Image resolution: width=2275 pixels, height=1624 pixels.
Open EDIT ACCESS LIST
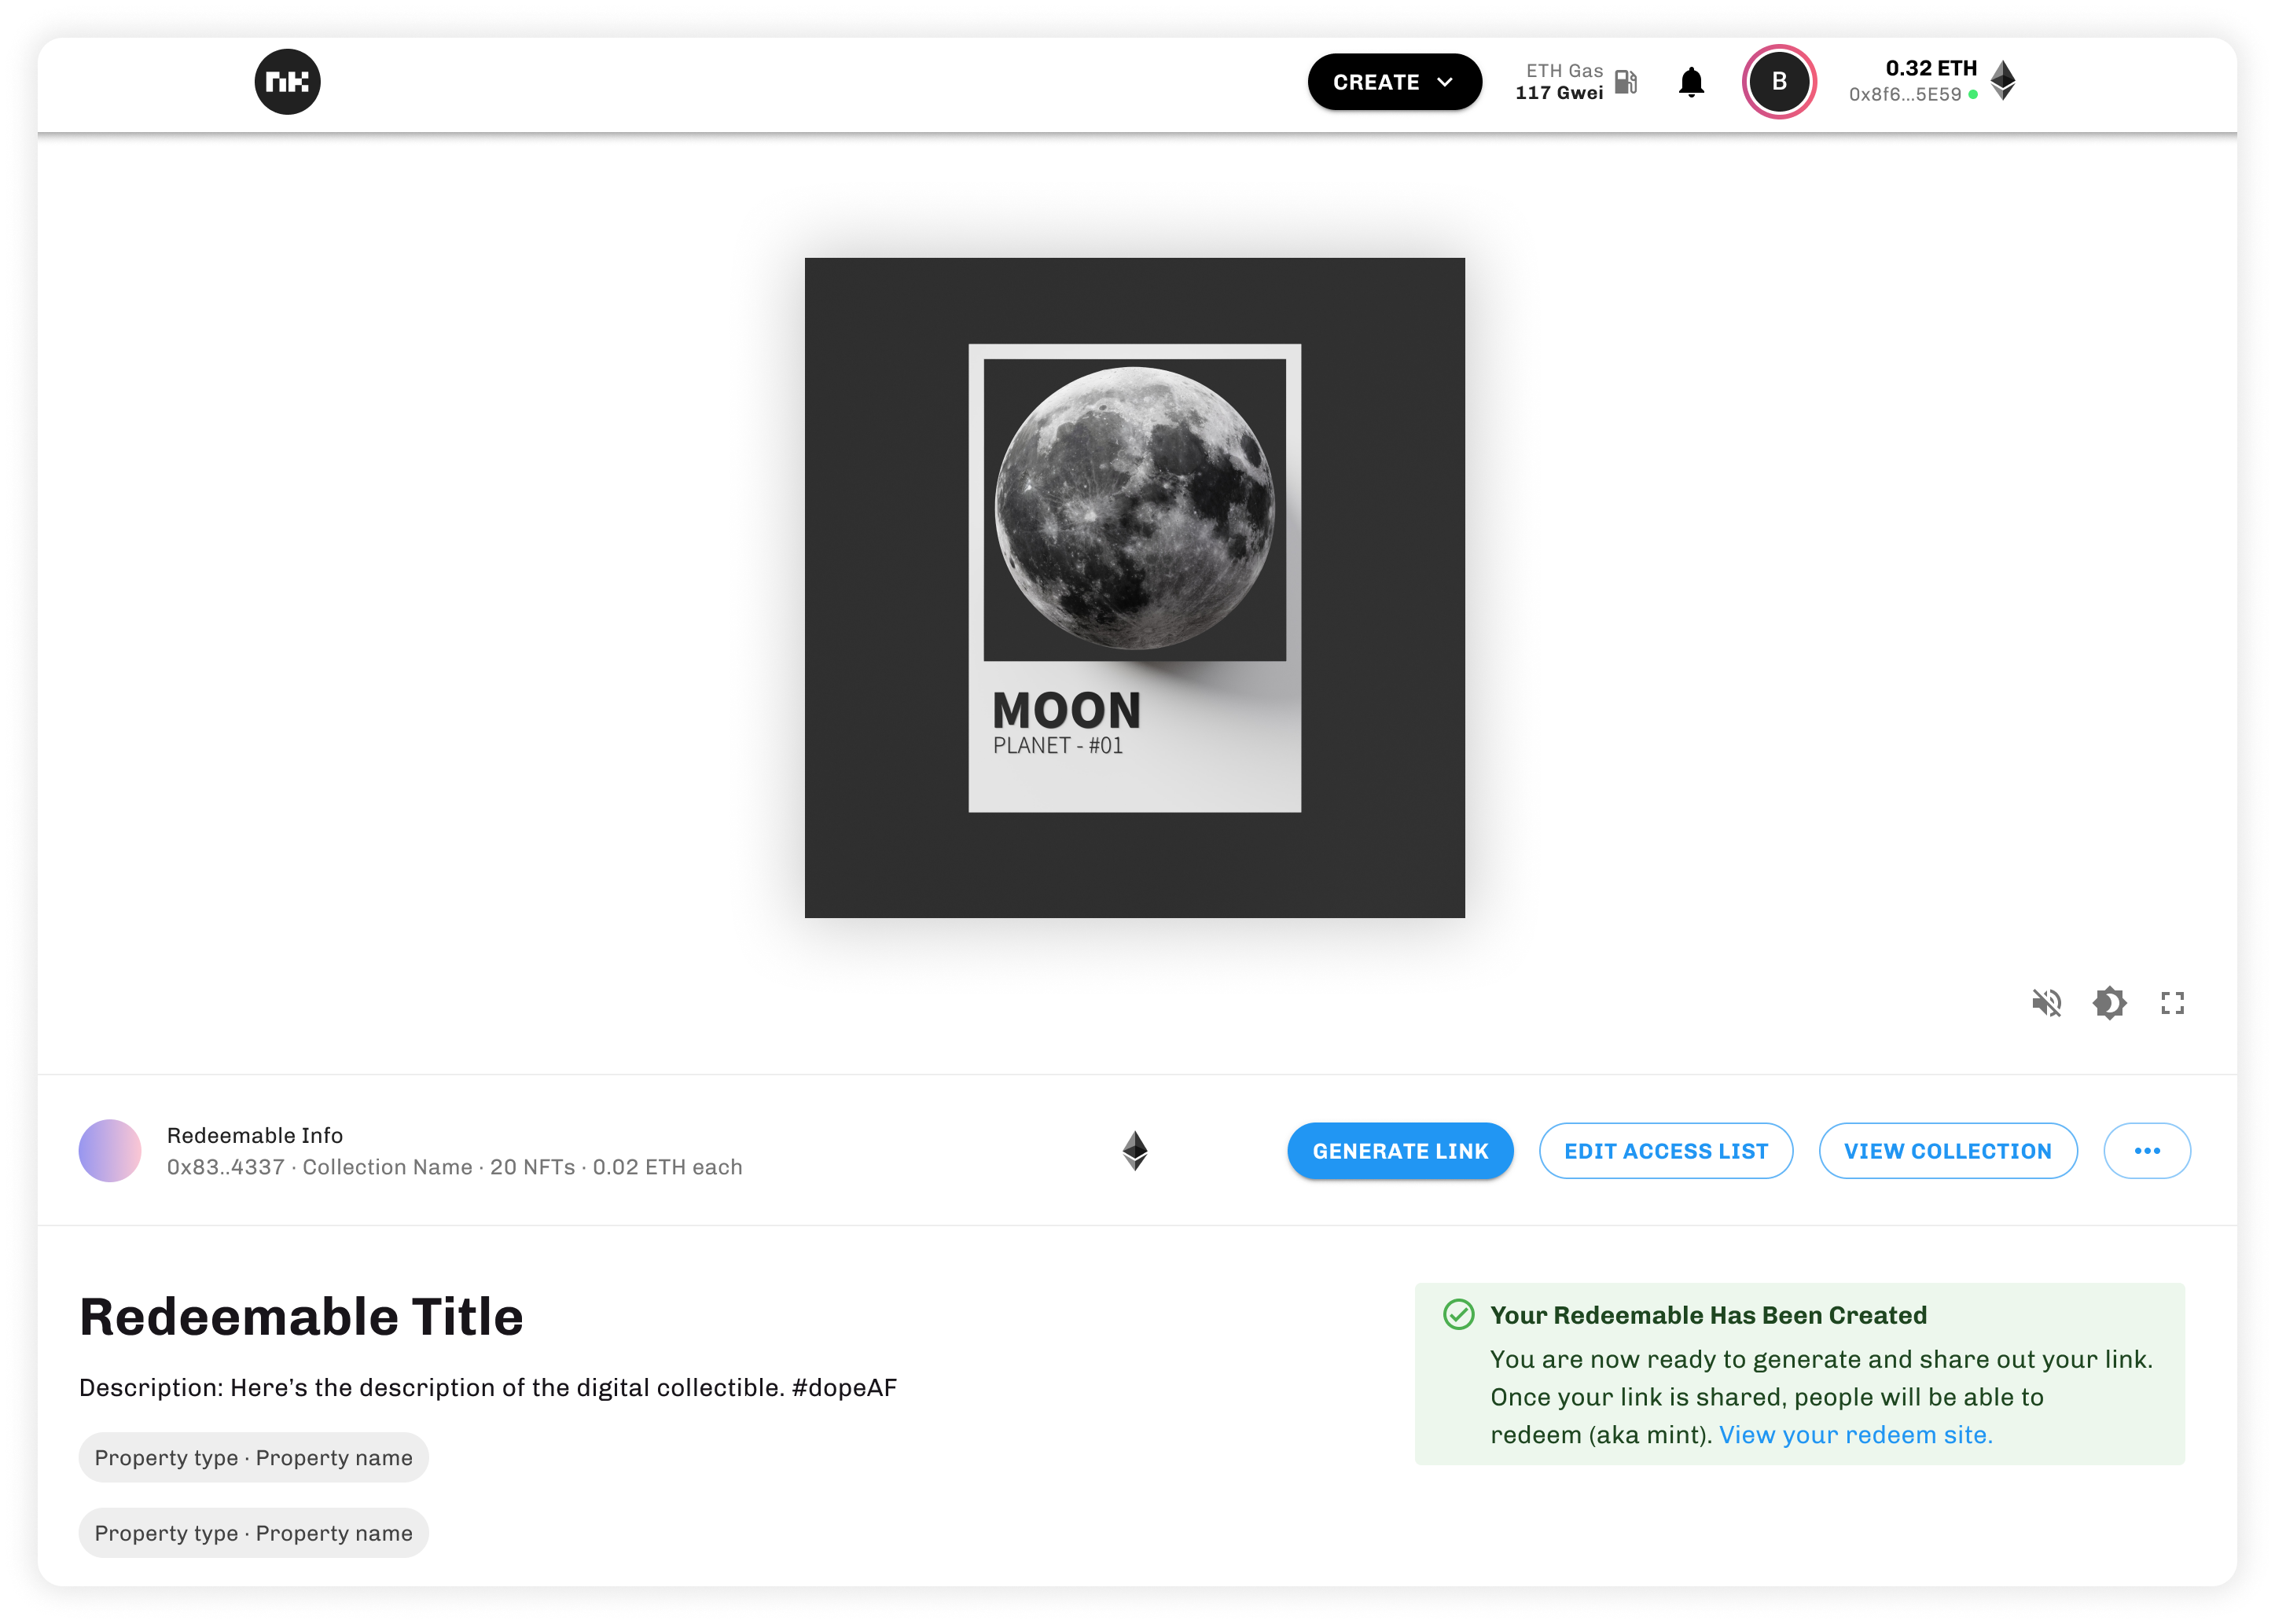click(x=1666, y=1151)
